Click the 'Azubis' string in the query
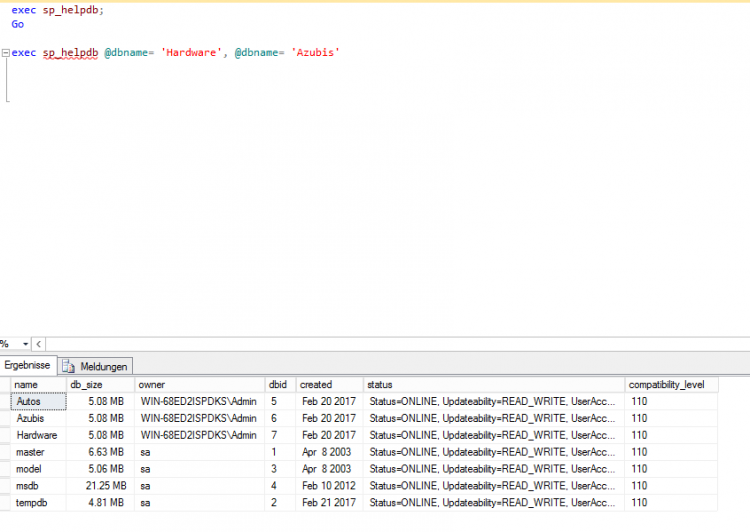The image size is (750, 532). click(x=316, y=53)
